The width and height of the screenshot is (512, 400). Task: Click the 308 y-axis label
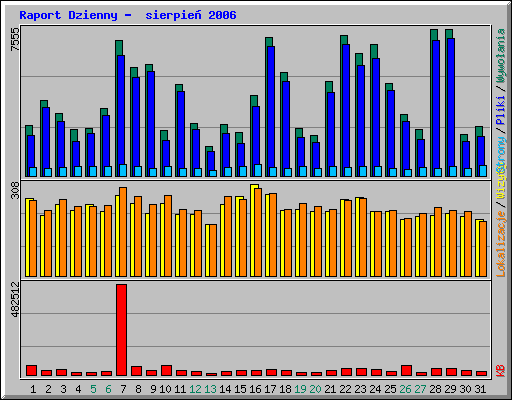[15, 190]
